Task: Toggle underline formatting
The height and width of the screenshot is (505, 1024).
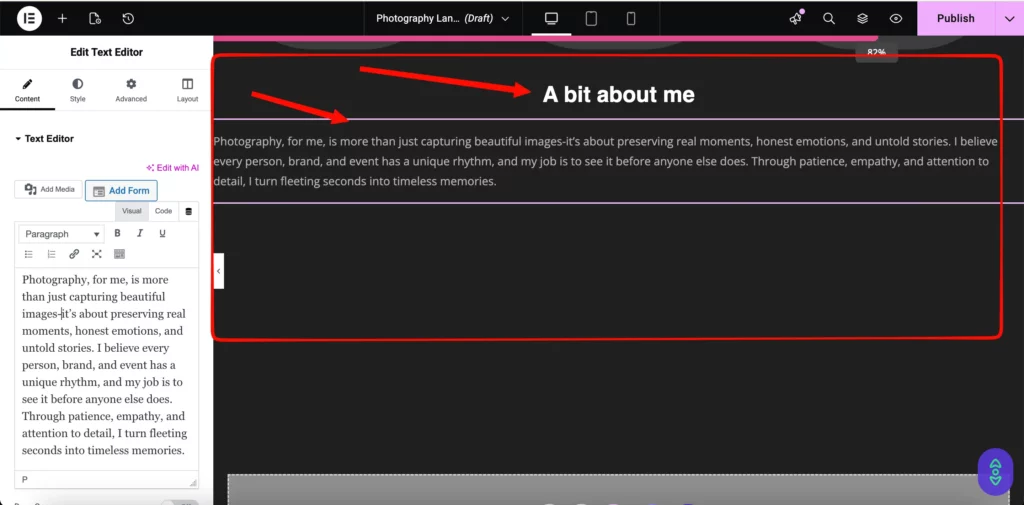Action: (163, 233)
